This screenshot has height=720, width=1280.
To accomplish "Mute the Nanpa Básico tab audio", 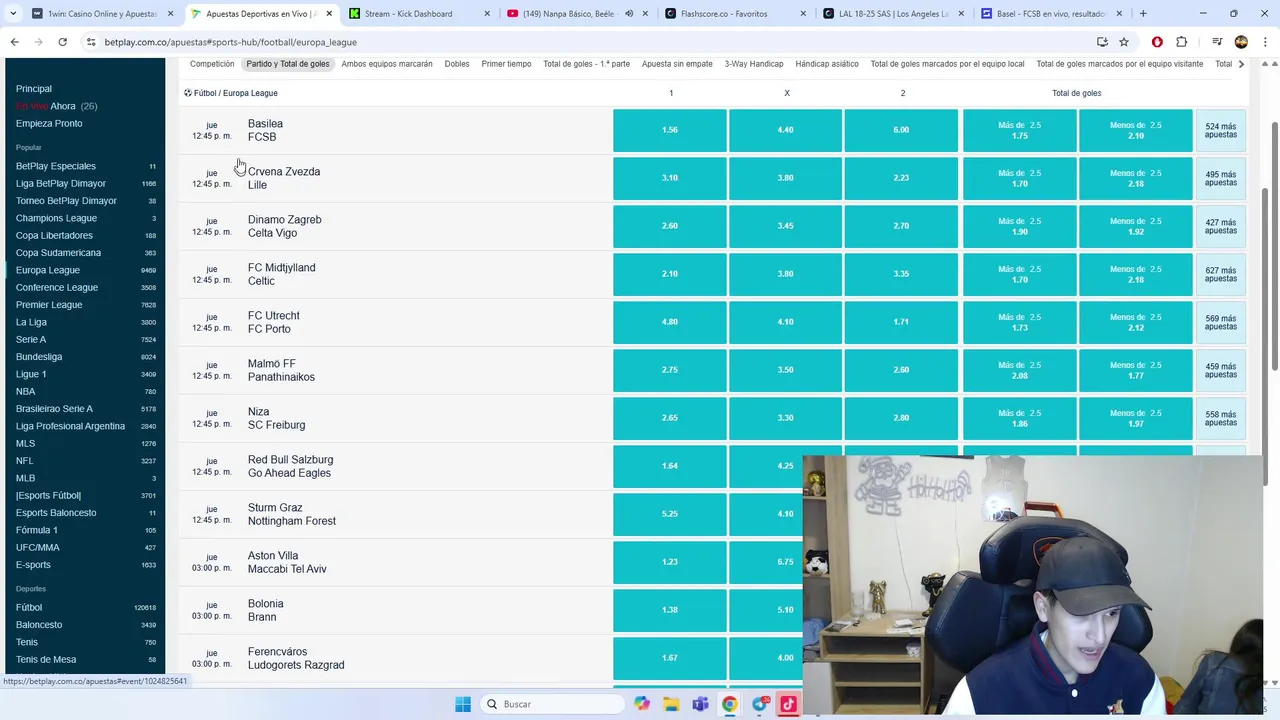I will click(x=629, y=14).
